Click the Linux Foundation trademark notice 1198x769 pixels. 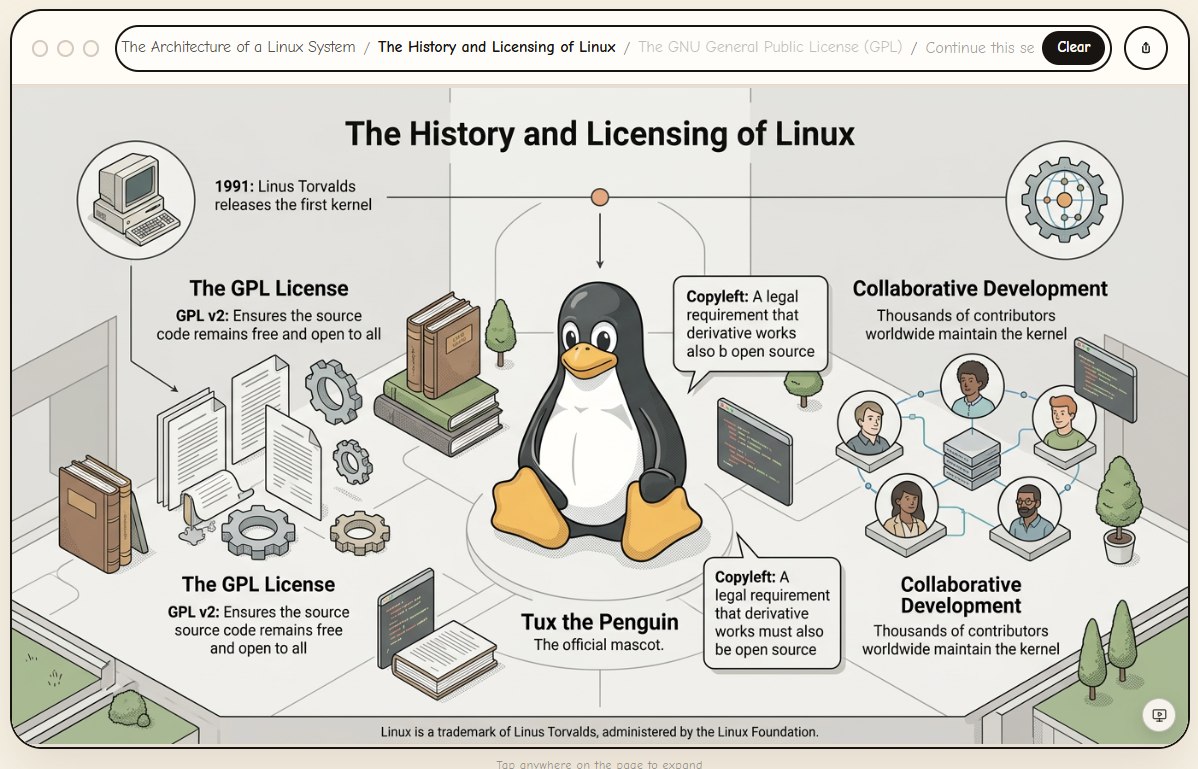point(599,731)
